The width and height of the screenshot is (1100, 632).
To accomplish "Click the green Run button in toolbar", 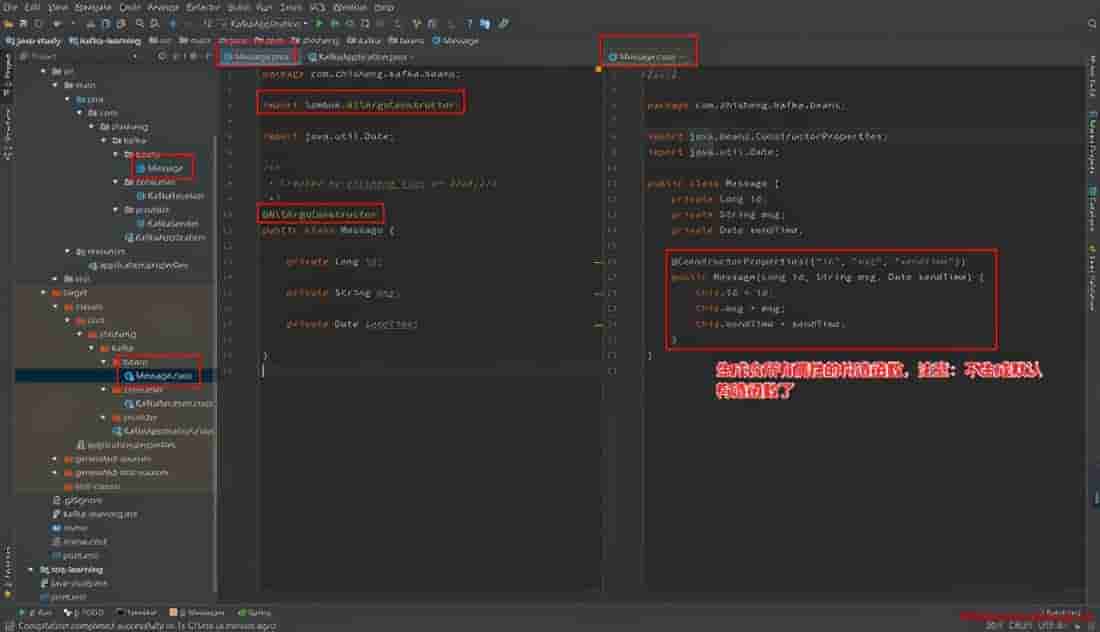I will tap(319, 23).
